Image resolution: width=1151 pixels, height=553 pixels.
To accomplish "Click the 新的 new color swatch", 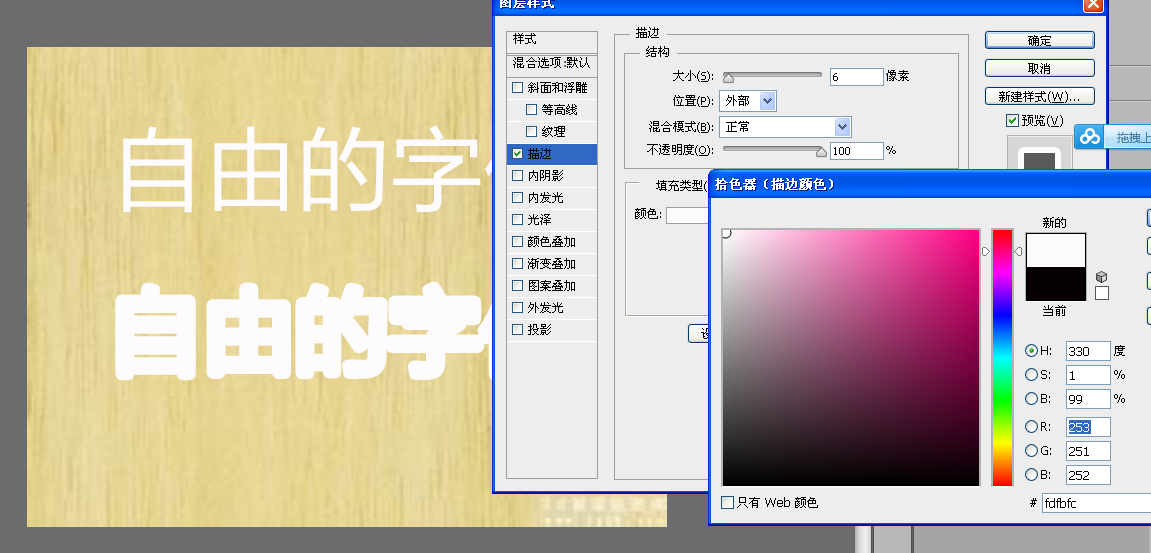I will 1056,250.
